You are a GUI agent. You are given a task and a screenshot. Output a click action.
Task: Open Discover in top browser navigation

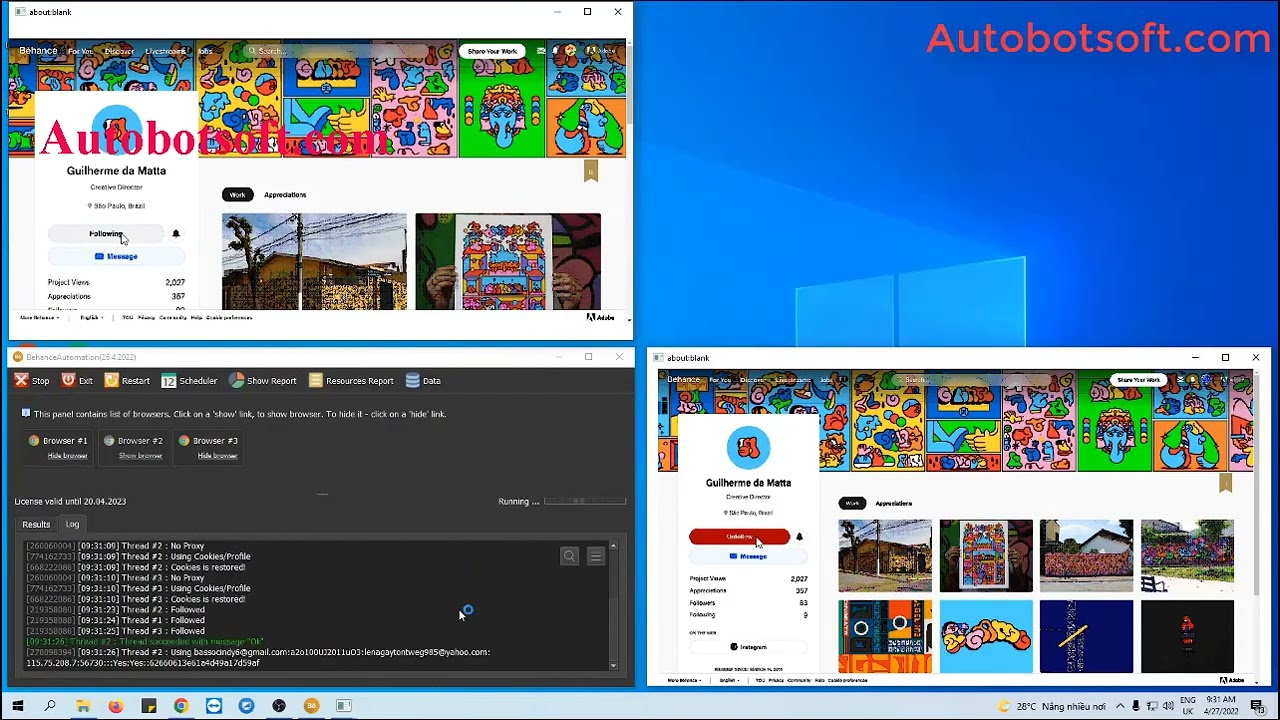119,51
